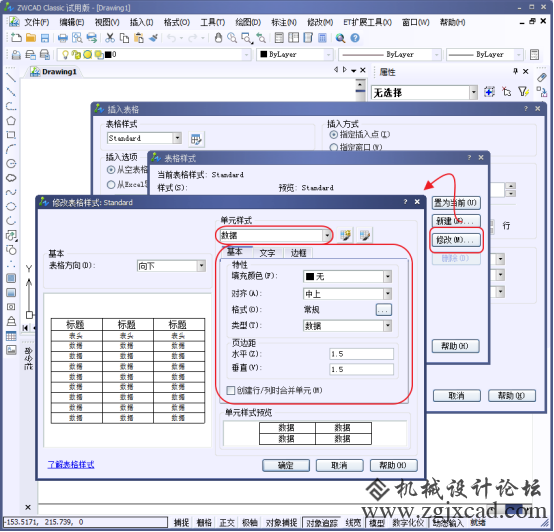This screenshot has height=532, width=554.
Task: Switch to the 基本 basic tab
Action: pyautogui.click(x=235, y=252)
